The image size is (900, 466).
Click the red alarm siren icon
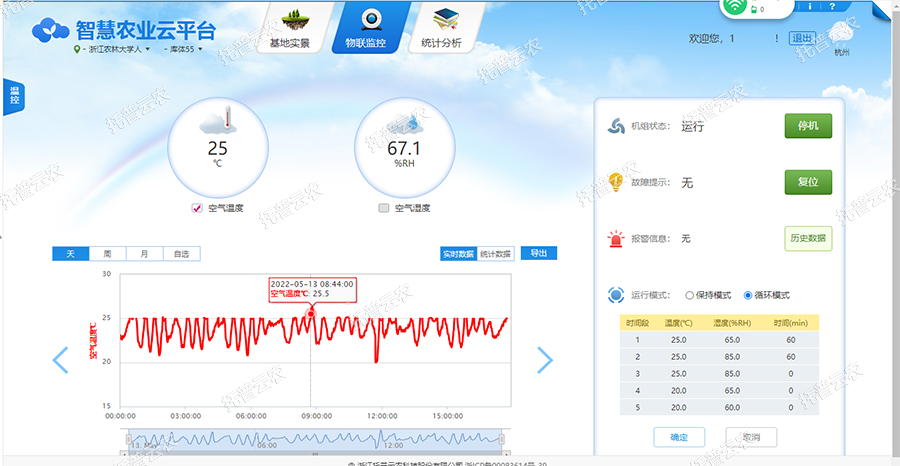[616, 239]
